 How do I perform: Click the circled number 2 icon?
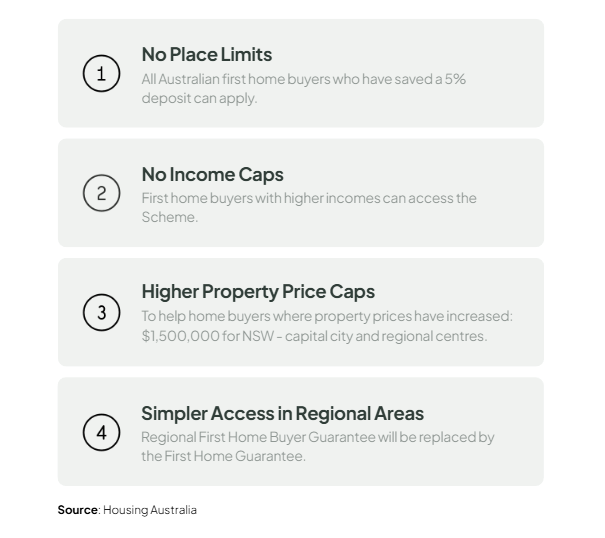[101, 193]
